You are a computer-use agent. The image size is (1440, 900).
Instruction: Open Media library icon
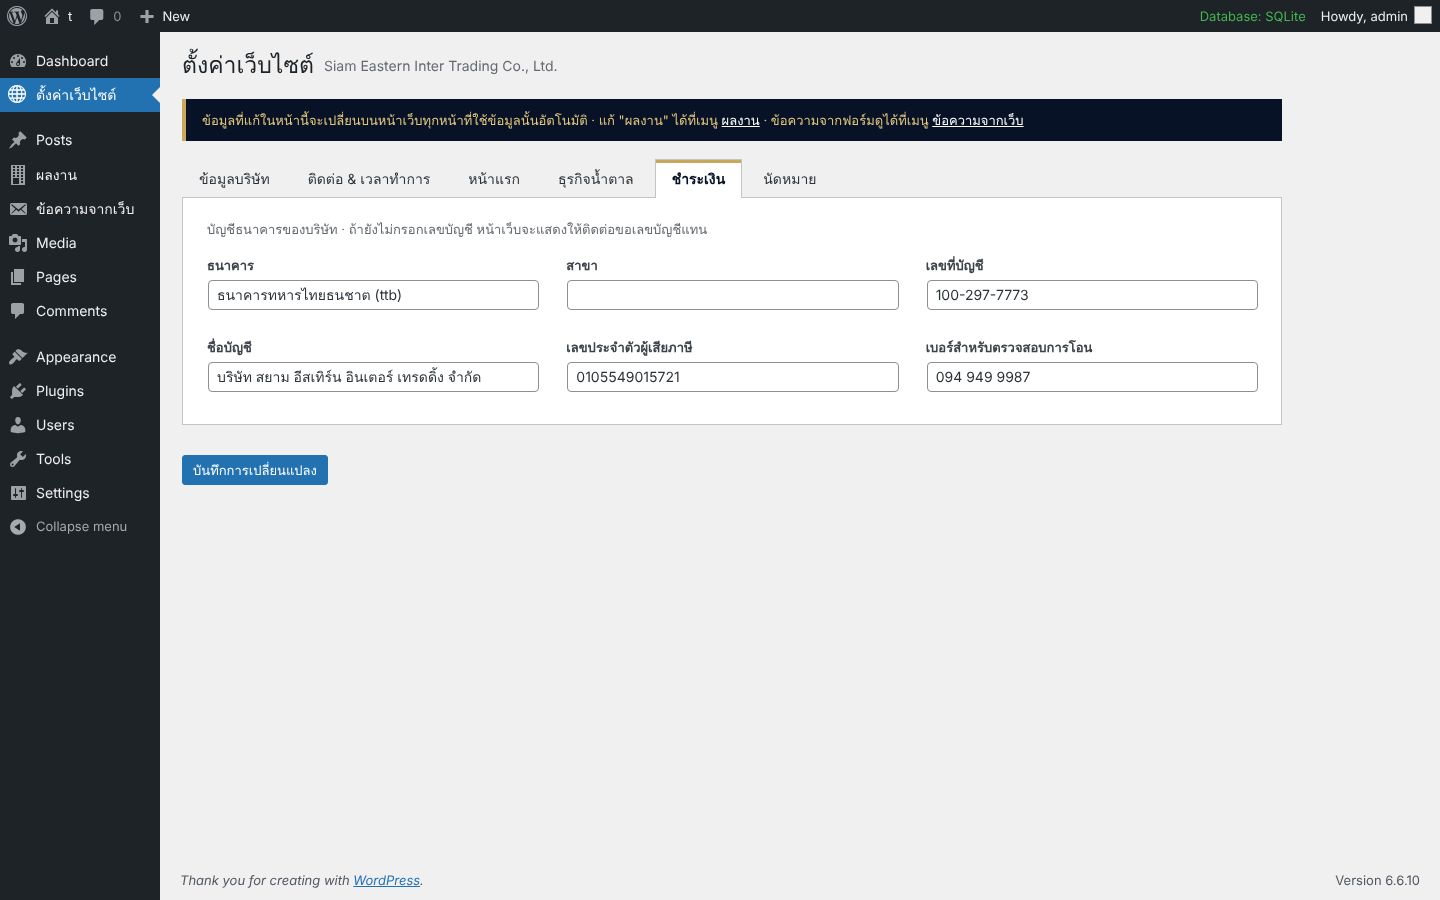17,243
